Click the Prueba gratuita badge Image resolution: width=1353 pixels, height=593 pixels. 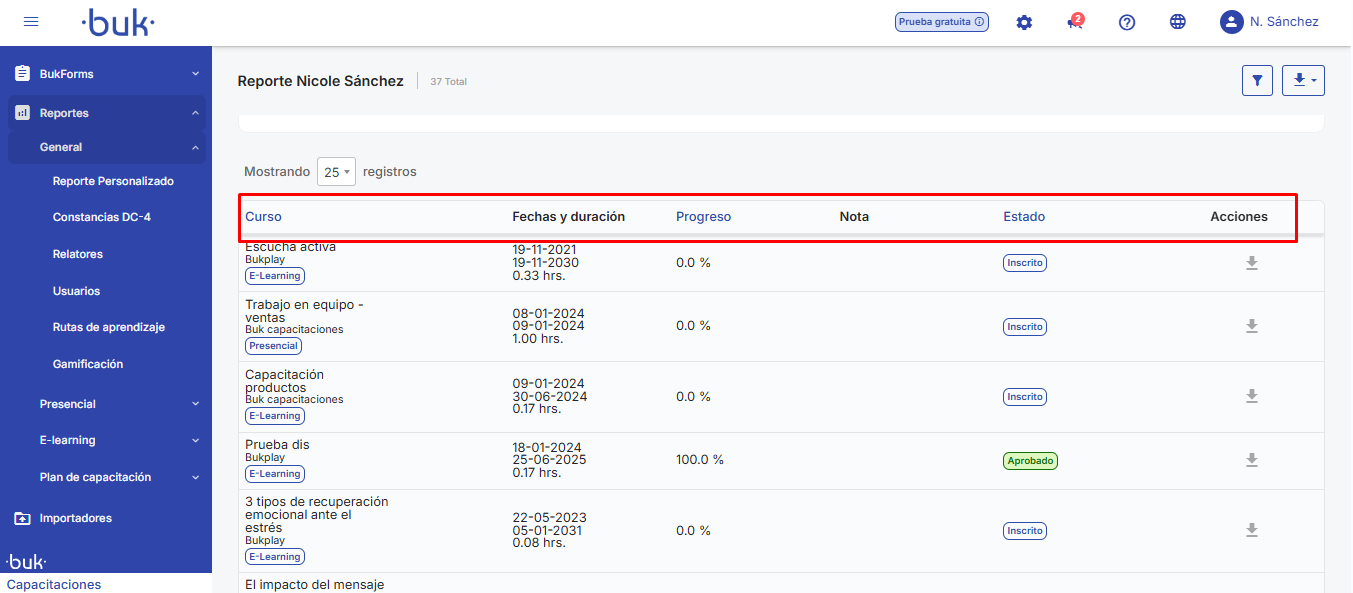941,22
